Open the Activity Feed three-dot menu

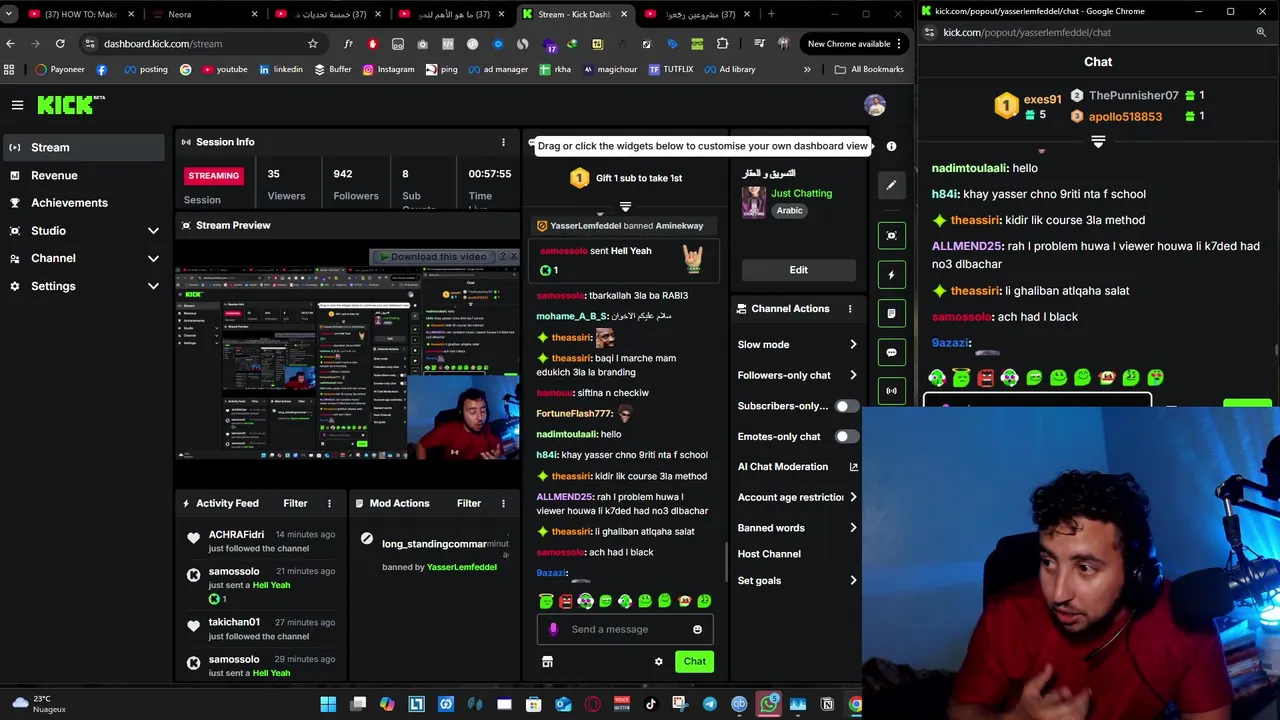click(329, 503)
